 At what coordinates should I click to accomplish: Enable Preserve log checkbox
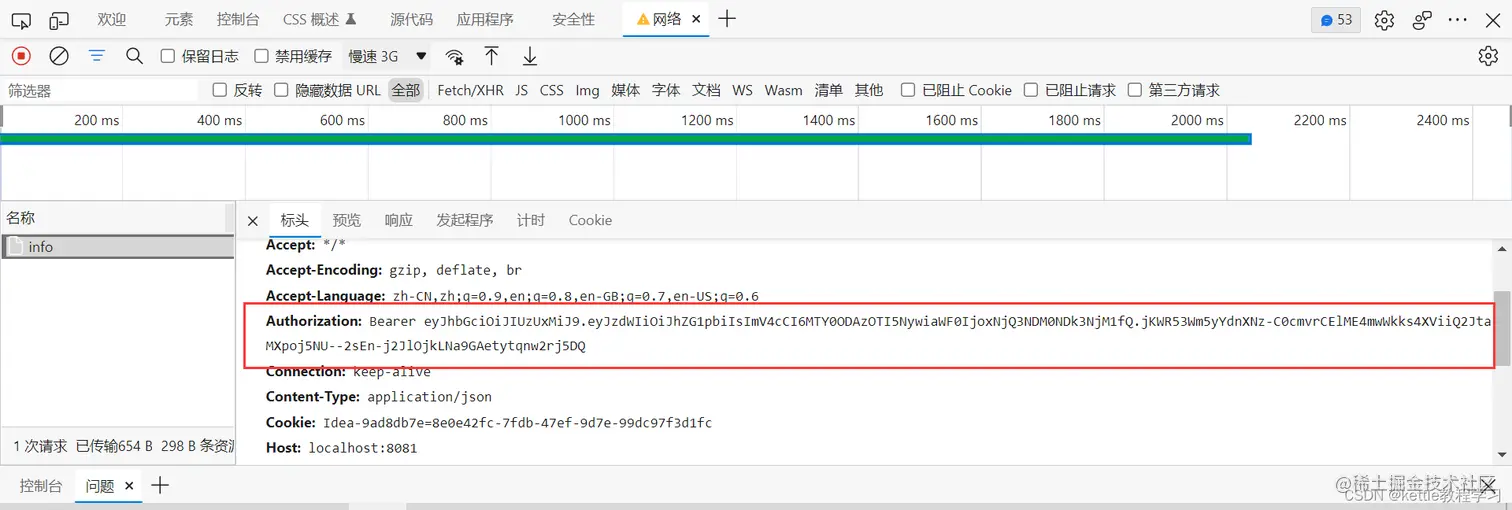[168, 56]
